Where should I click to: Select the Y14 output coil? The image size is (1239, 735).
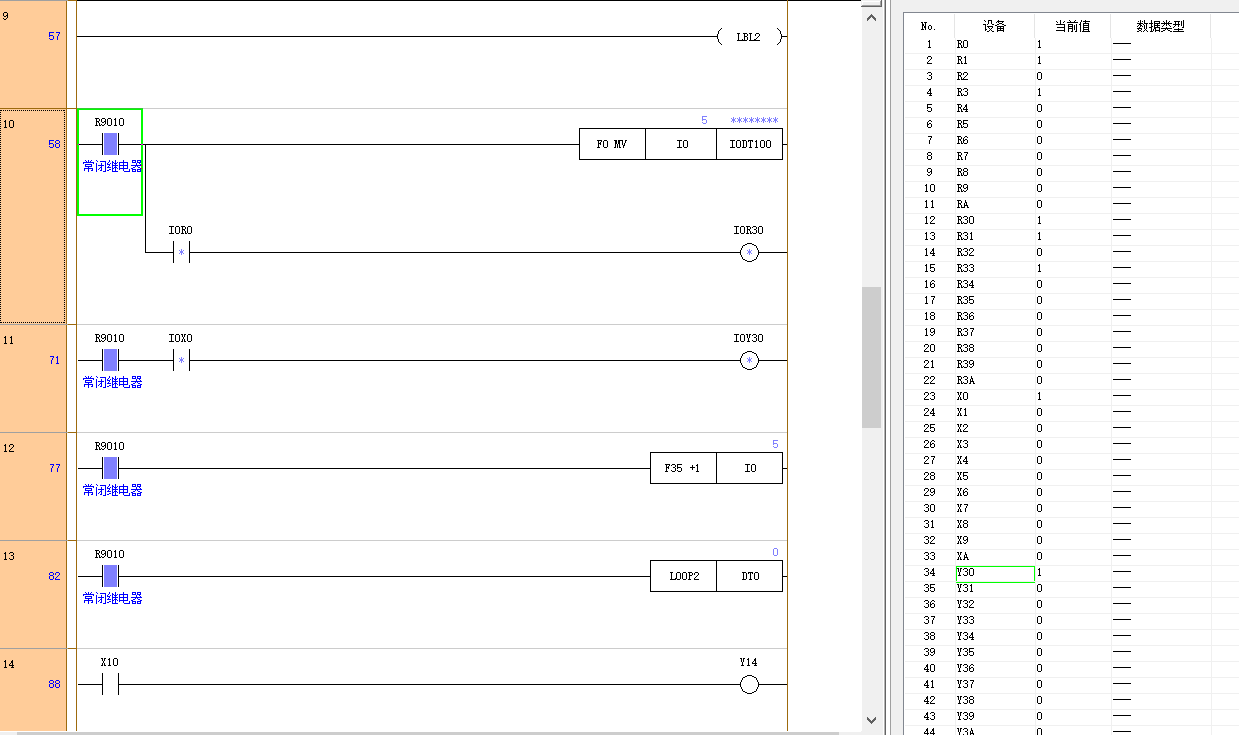749,685
